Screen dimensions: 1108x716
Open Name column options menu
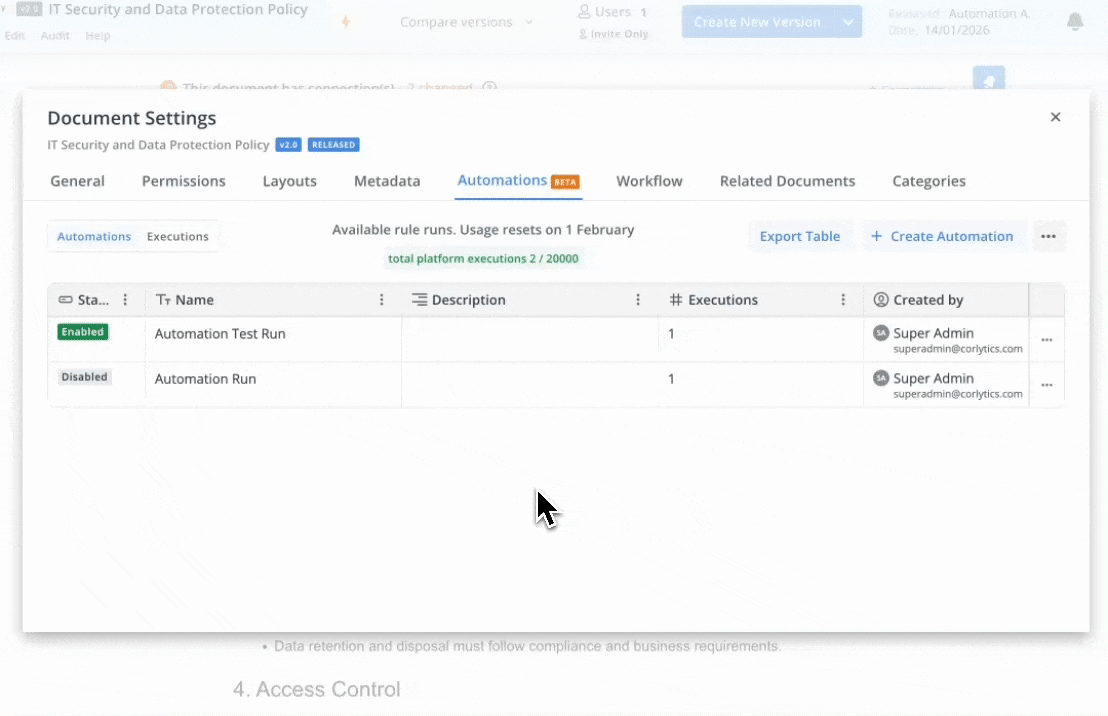[381, 300]
